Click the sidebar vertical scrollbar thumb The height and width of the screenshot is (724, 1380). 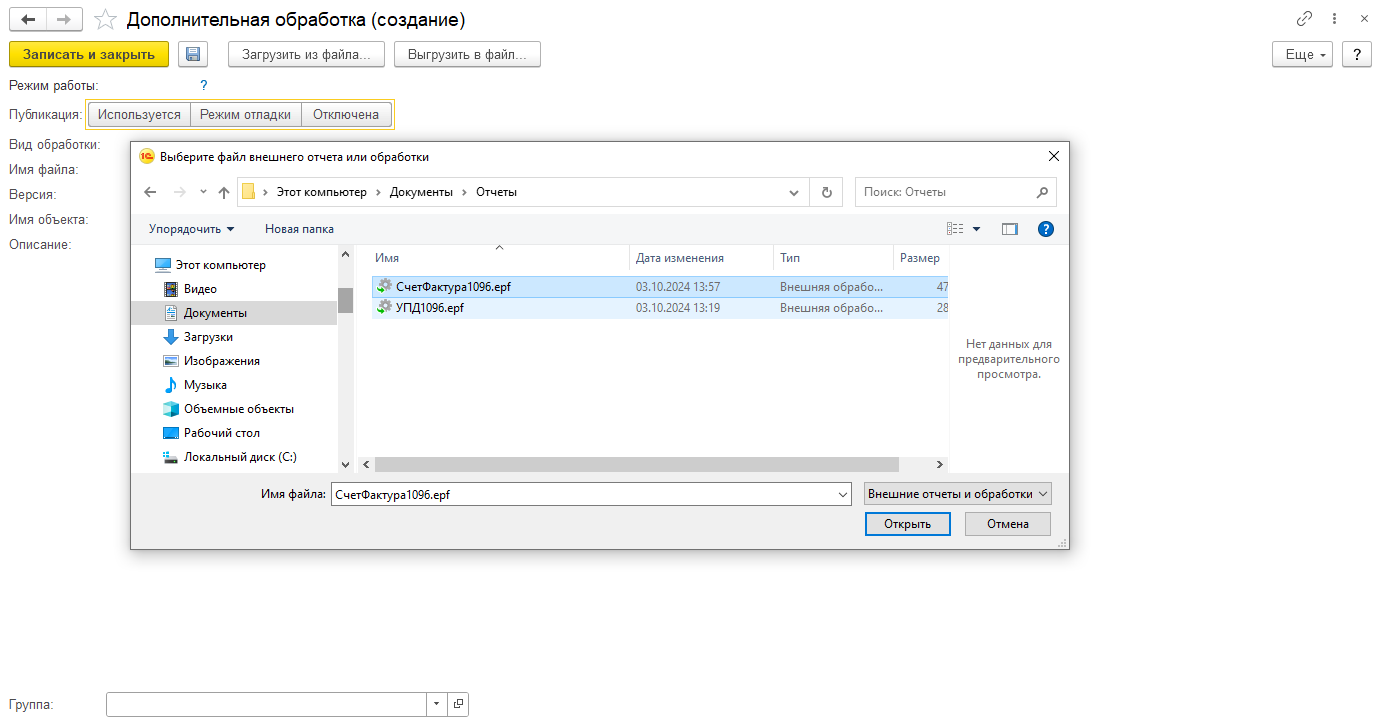pos(345,300)
